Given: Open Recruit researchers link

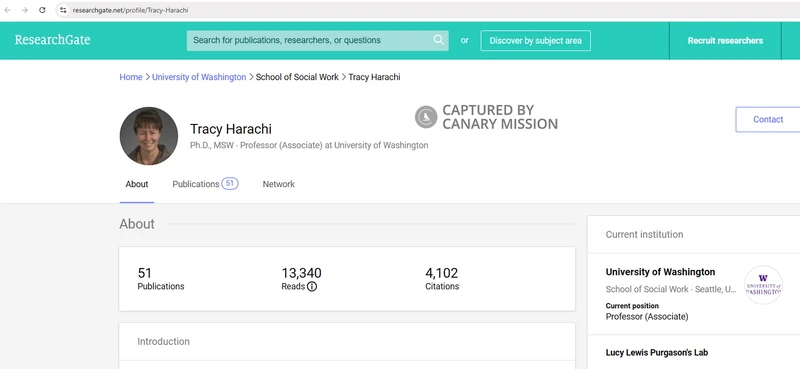Looking at the screenshot, I should coord(725,41).
